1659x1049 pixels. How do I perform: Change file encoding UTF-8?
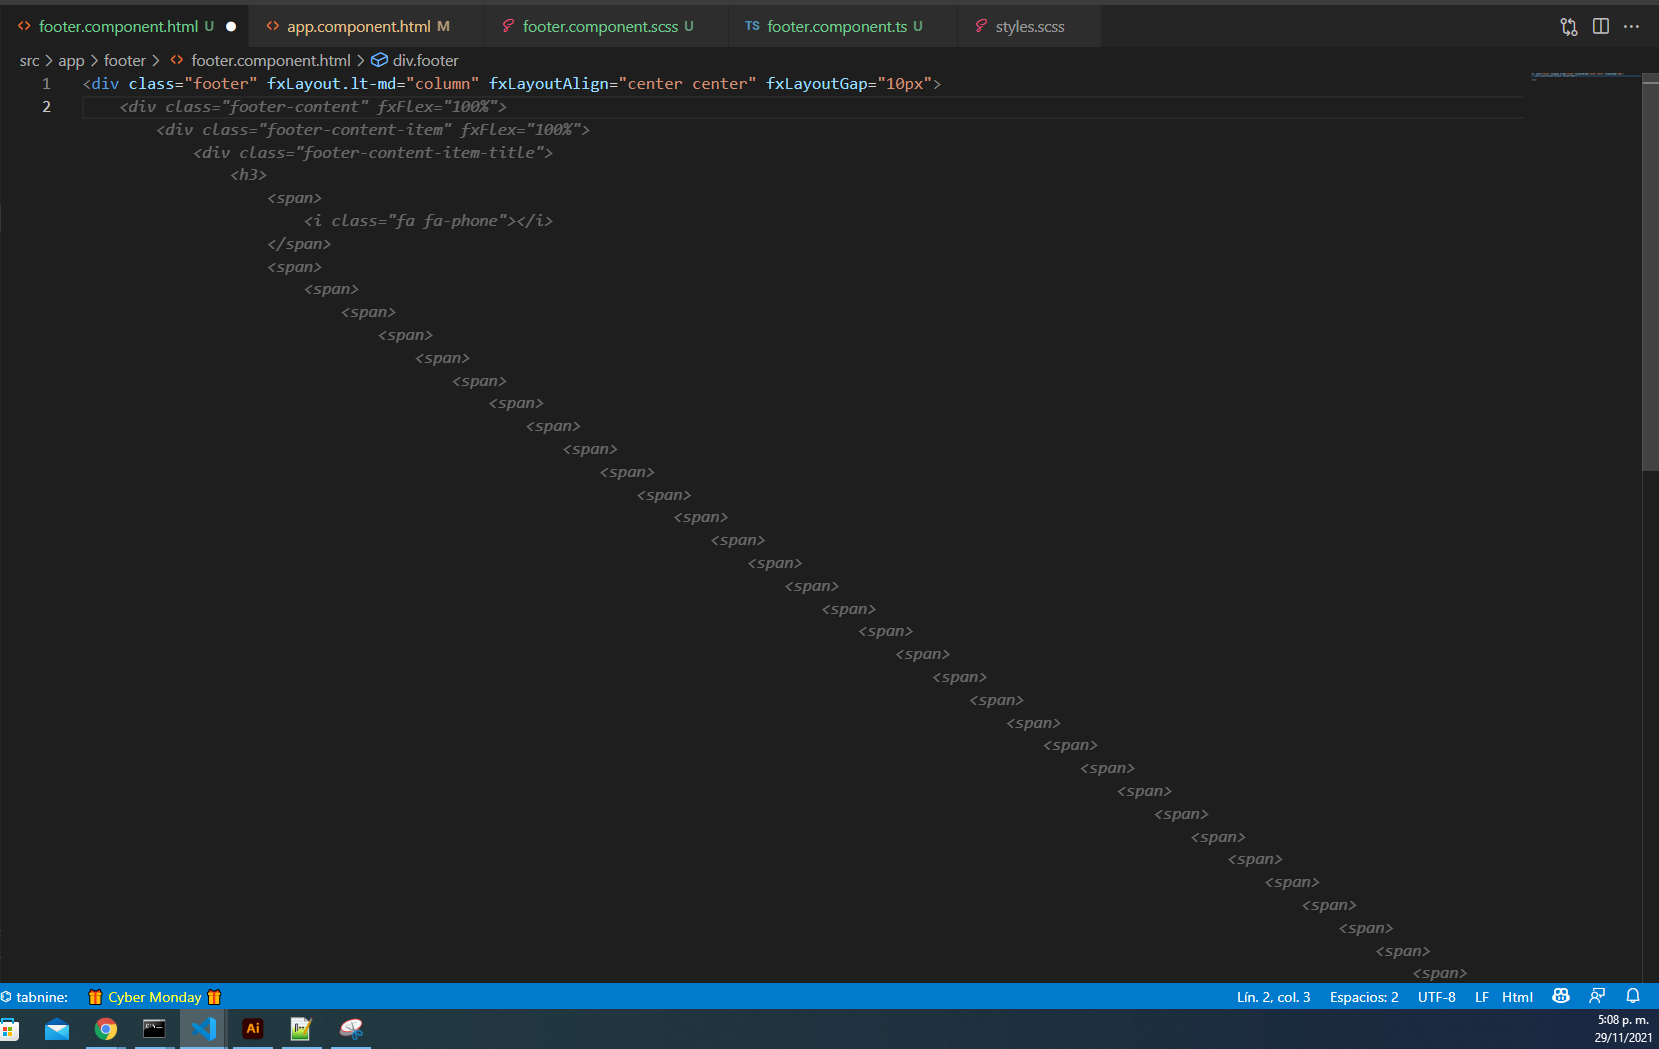tap(1437, 997)
